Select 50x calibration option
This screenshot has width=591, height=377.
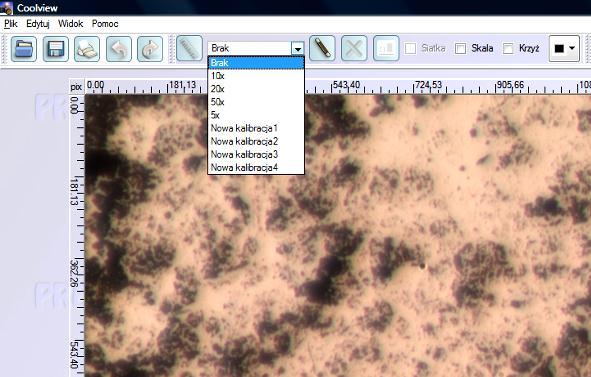coord(256,102)
